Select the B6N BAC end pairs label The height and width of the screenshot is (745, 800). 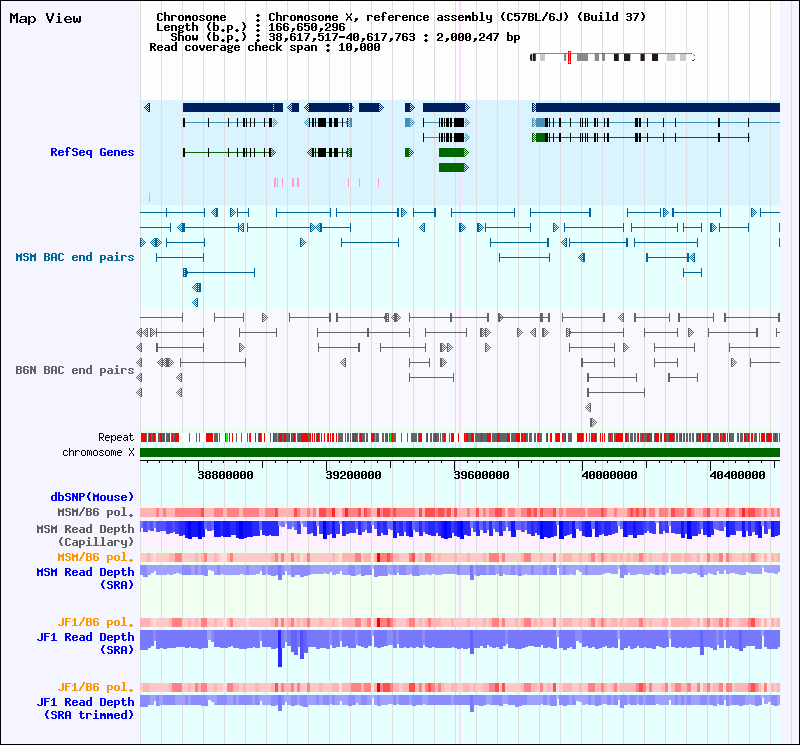(x=74, y=370)
